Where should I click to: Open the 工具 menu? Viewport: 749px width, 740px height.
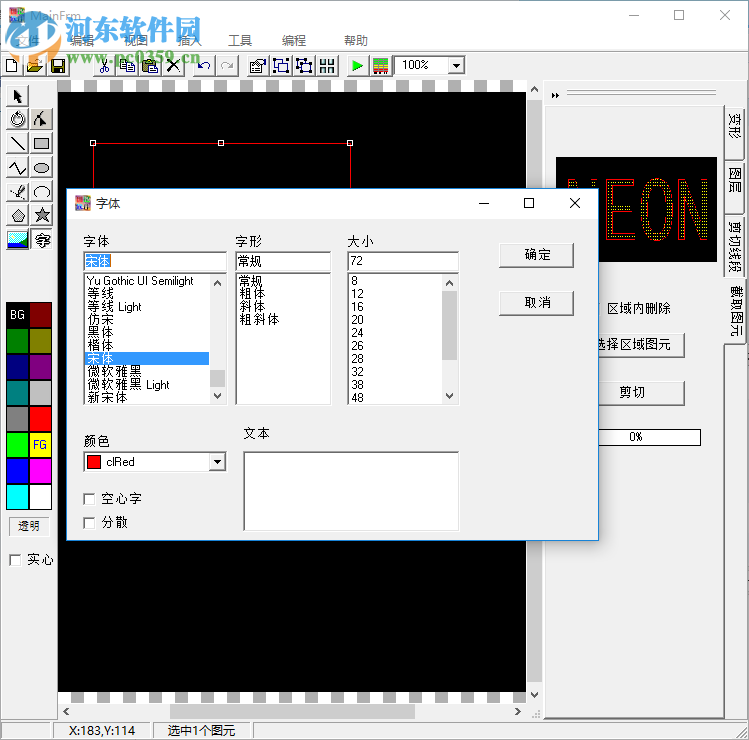(x=240, y=41)
